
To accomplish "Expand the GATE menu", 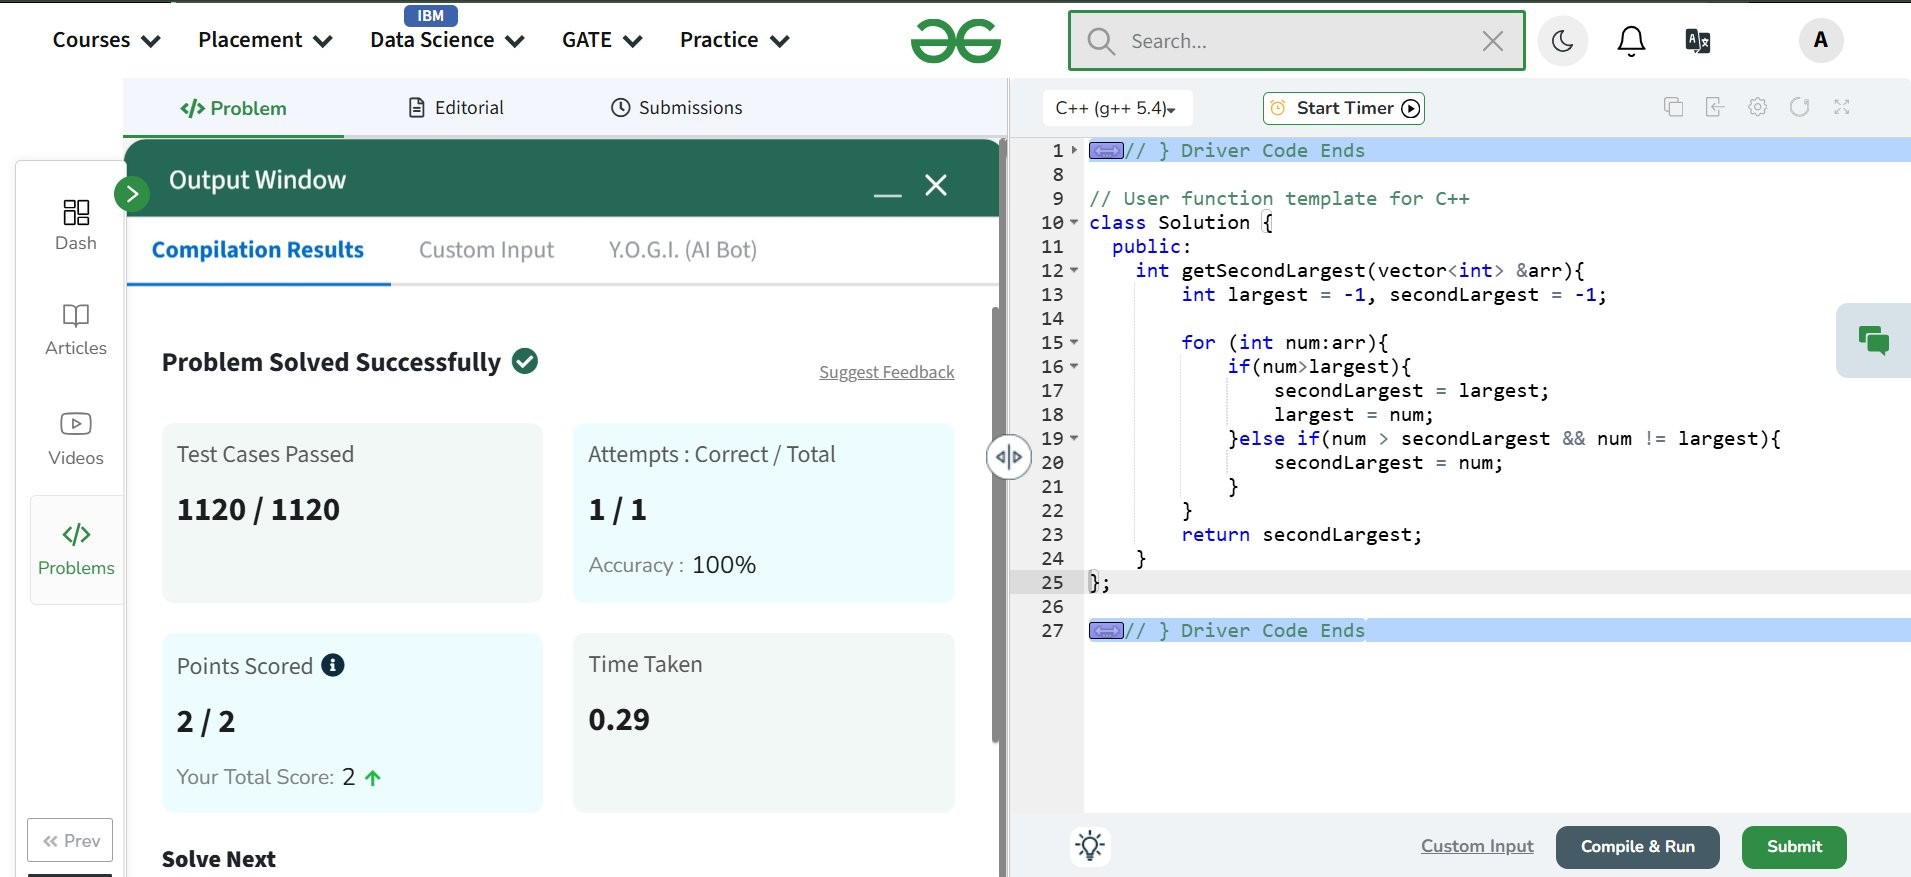I will (602, 40).
